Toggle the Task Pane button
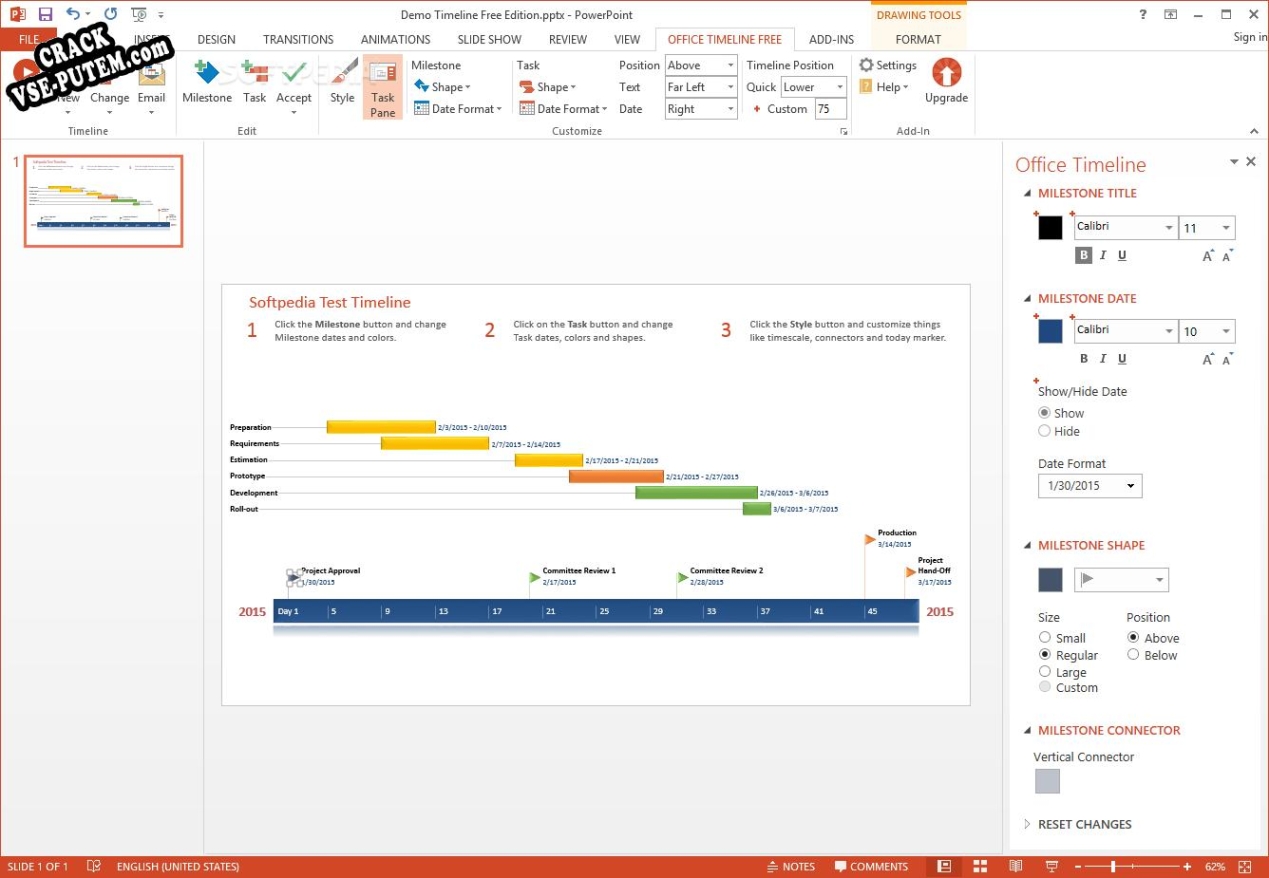Screen dimensions: 1269x878 tap(383, 88)
